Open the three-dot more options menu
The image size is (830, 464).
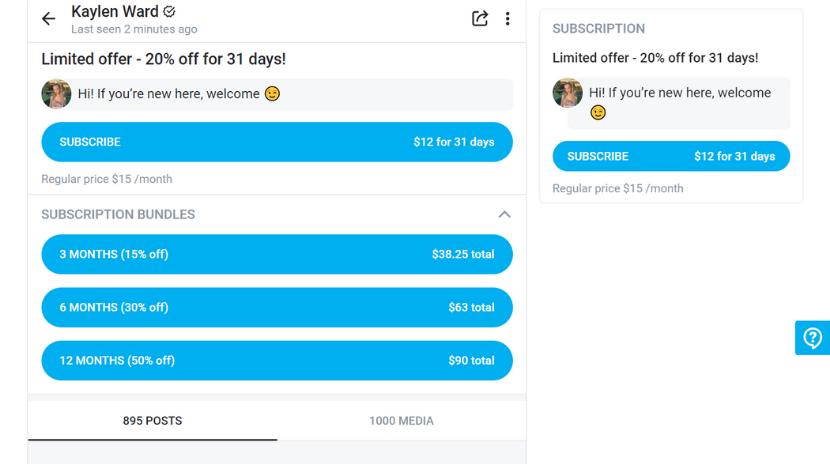508,18
